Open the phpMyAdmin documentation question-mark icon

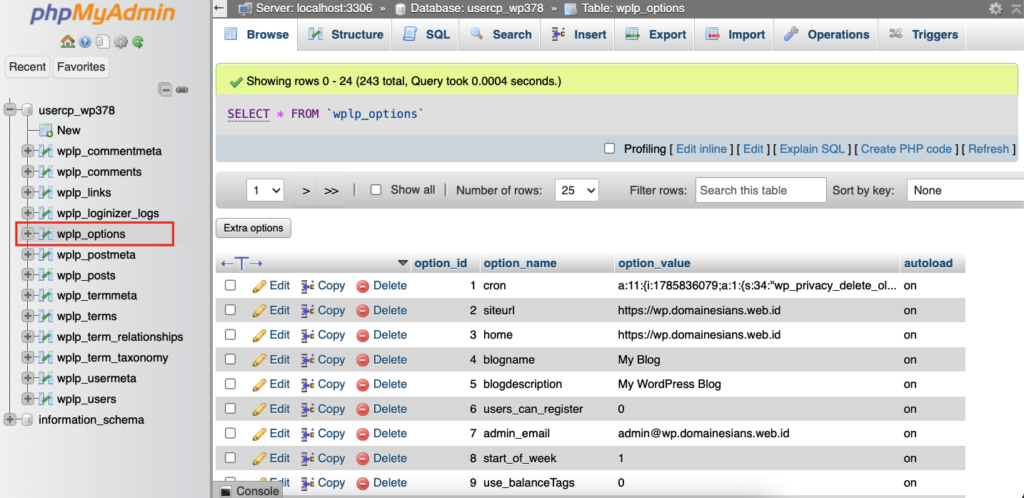pyautogui.click(x=85, y=42)
